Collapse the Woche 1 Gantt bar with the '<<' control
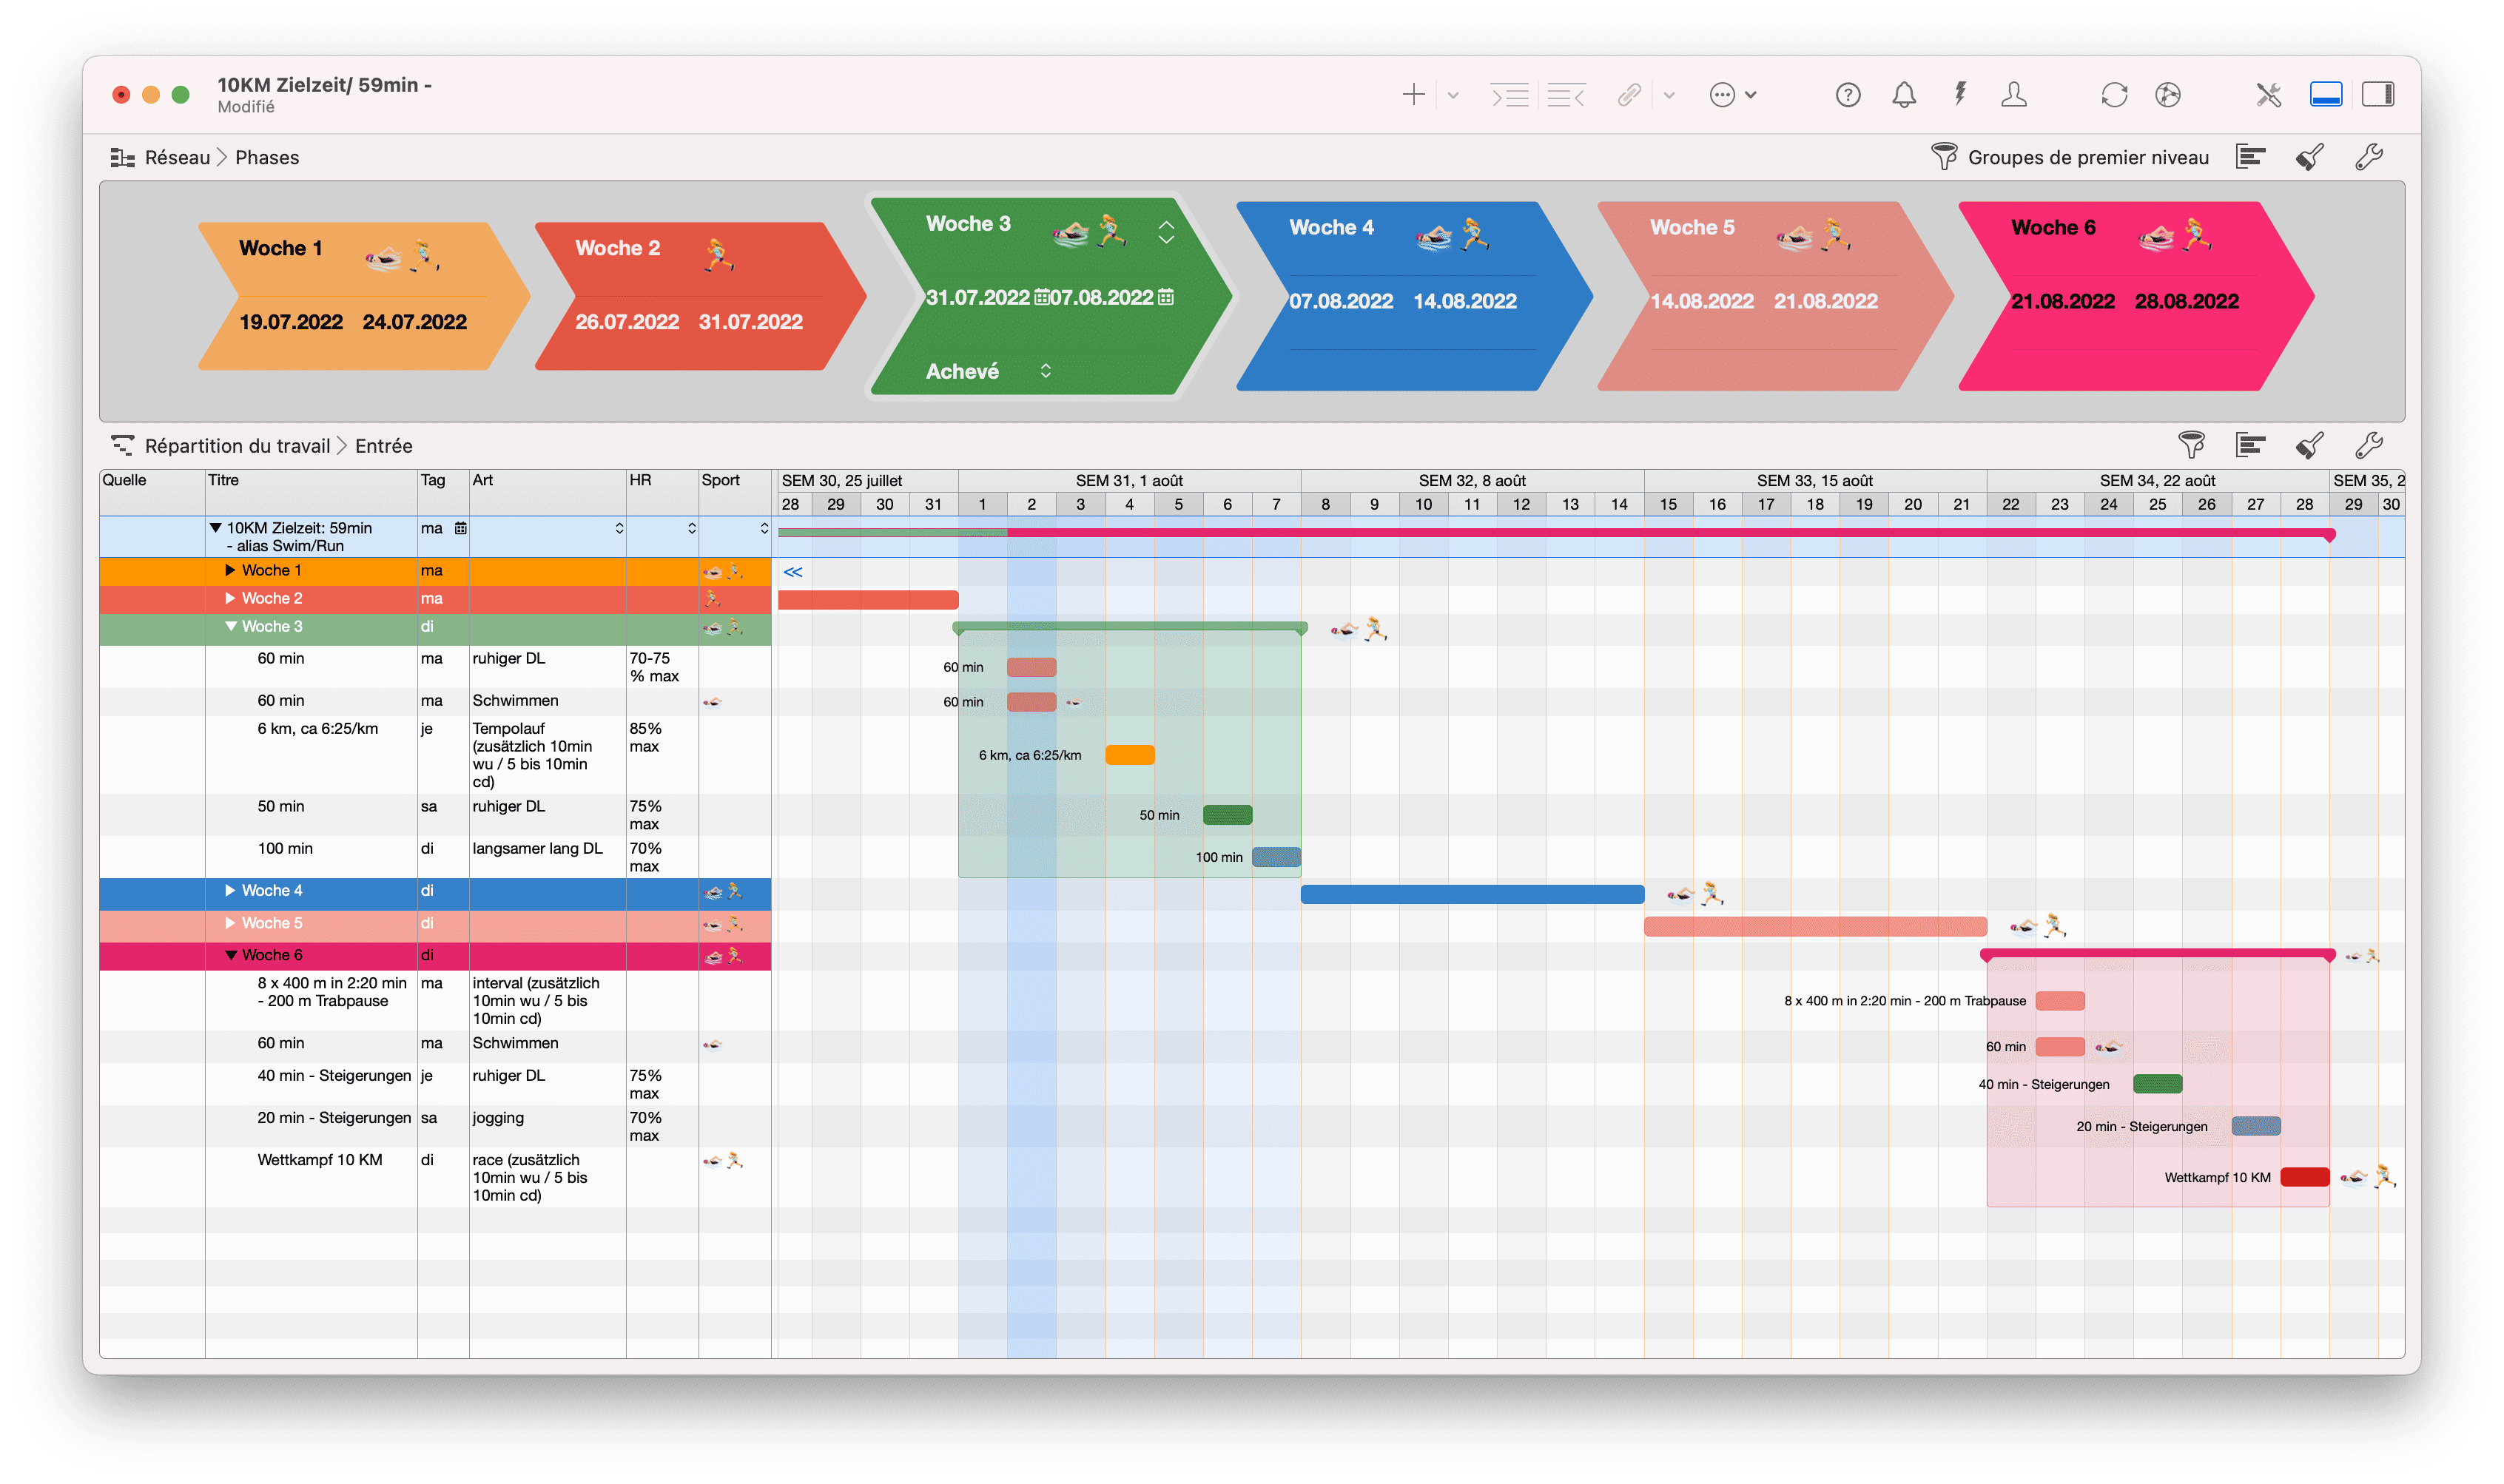 (x=793, y=572)
